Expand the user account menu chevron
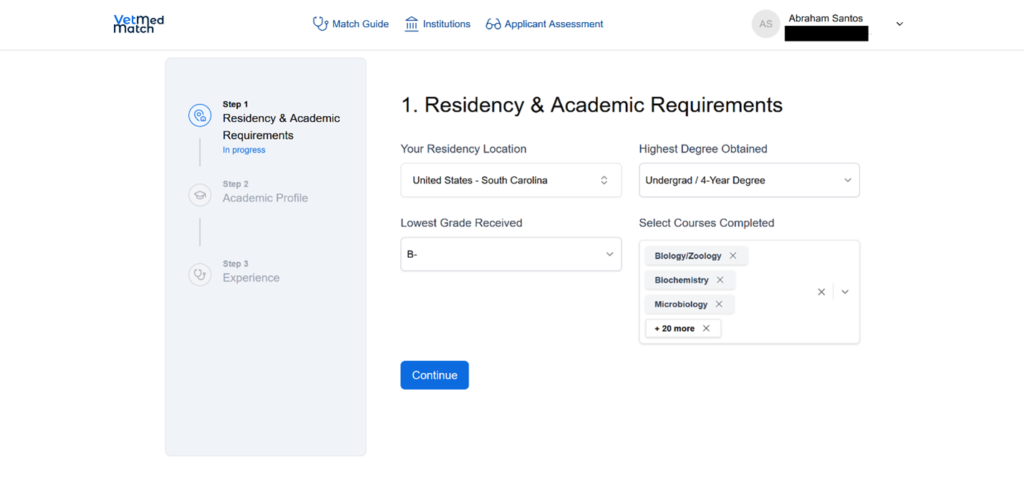1024x477 pixels. [899, 24]
